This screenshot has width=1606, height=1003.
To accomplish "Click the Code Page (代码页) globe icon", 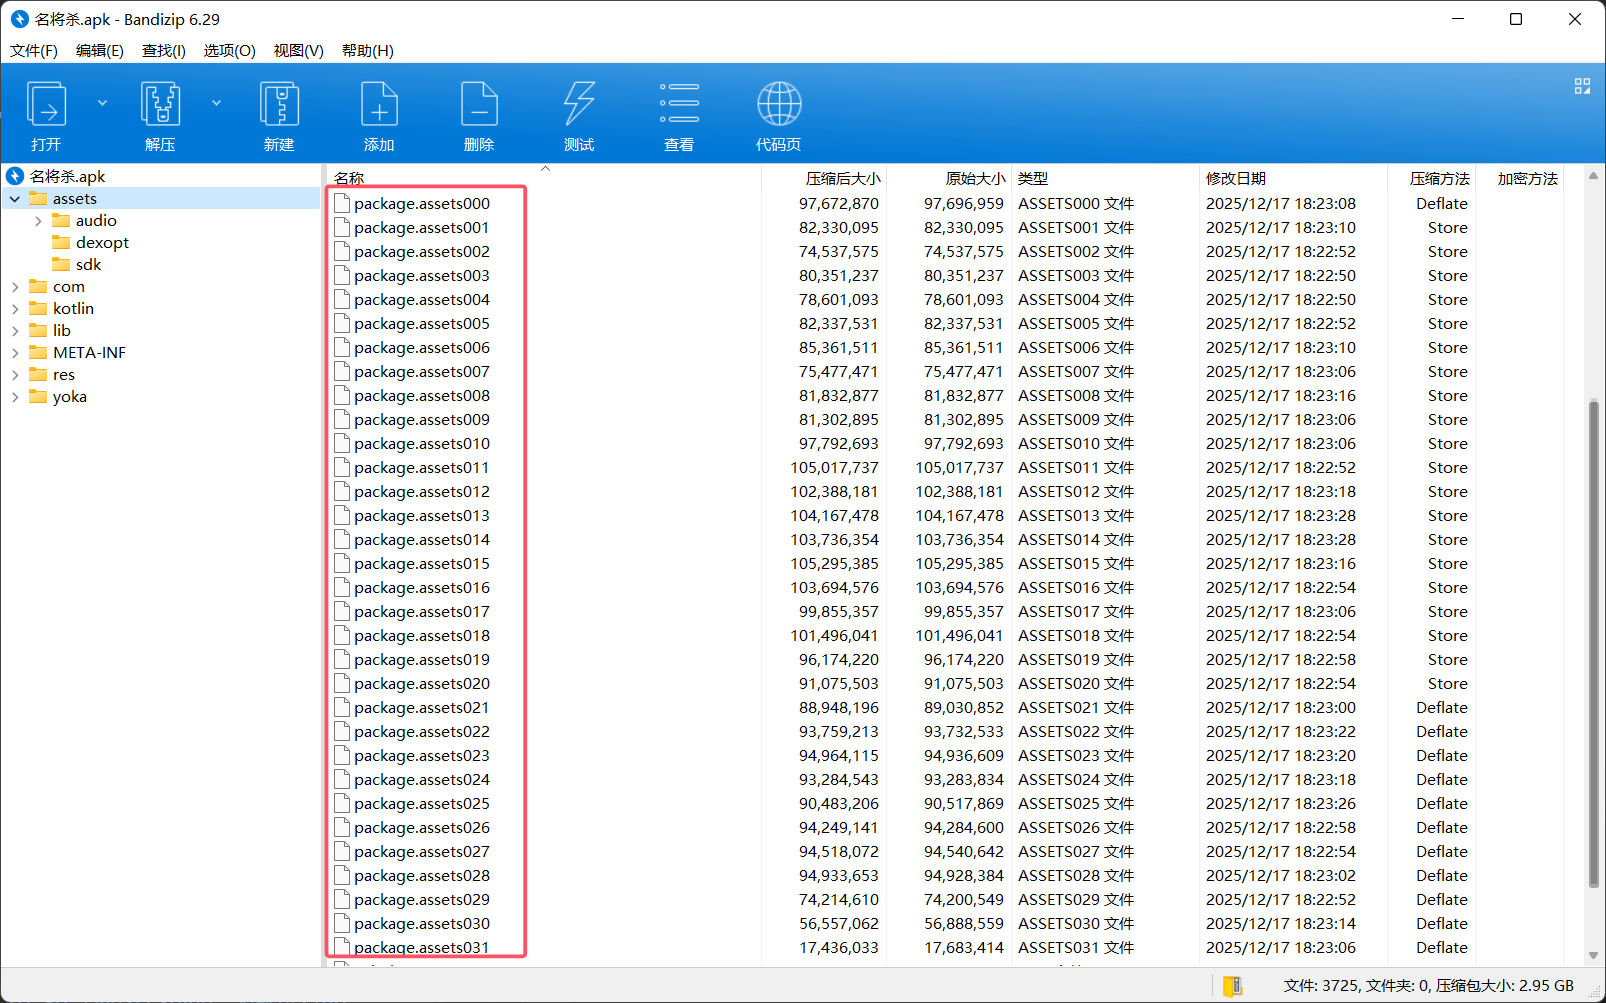I will click(779, 104).
